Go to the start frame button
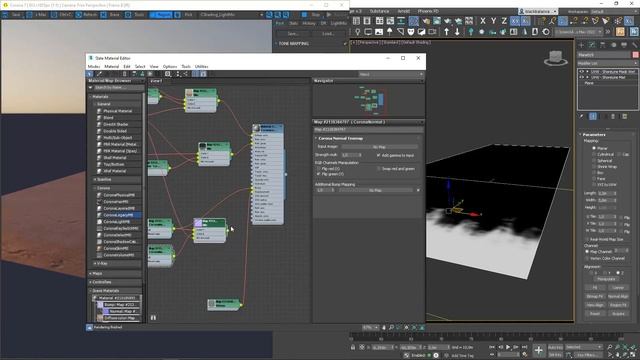 click(x=492, y=347)
